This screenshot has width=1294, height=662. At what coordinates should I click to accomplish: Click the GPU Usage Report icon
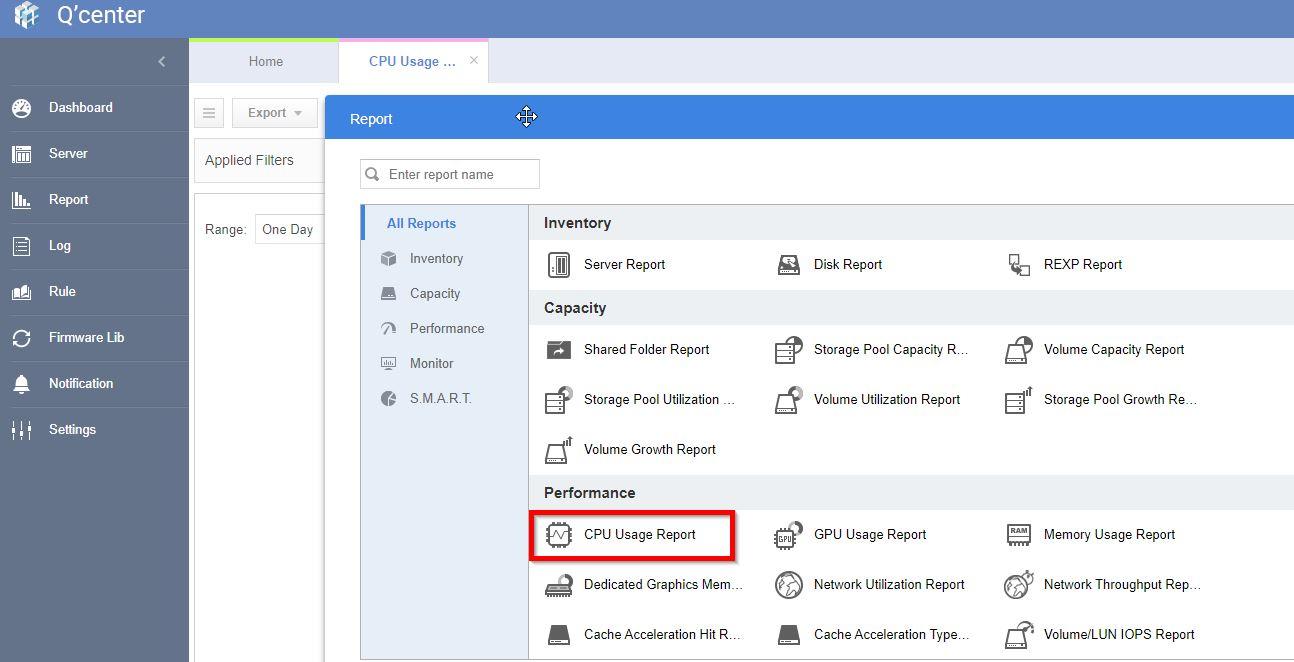[x=789, y=535]
